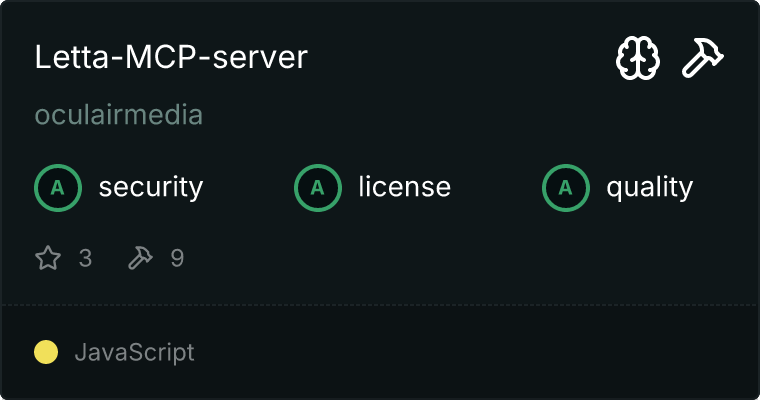The image size is (760, 400).
Task: Click the yellow JavaScript language dot
Action: pyautogui.click(x=46, y=352)
